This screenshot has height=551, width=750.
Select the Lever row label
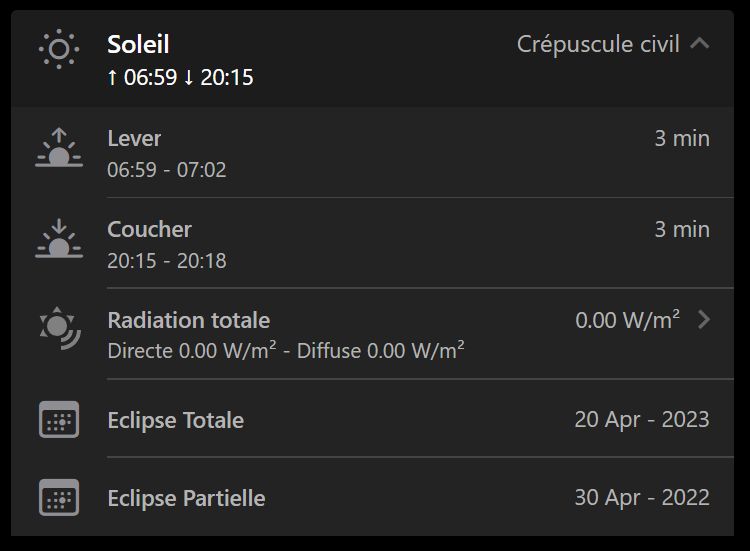pos(134,139)
